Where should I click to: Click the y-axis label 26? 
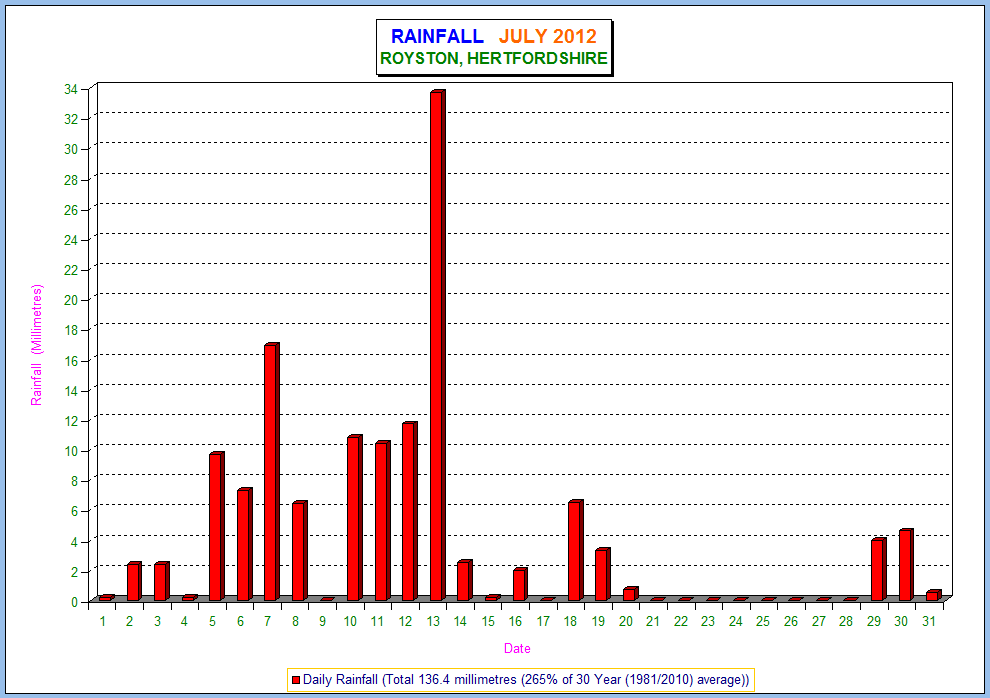click(x=71, y=210)
